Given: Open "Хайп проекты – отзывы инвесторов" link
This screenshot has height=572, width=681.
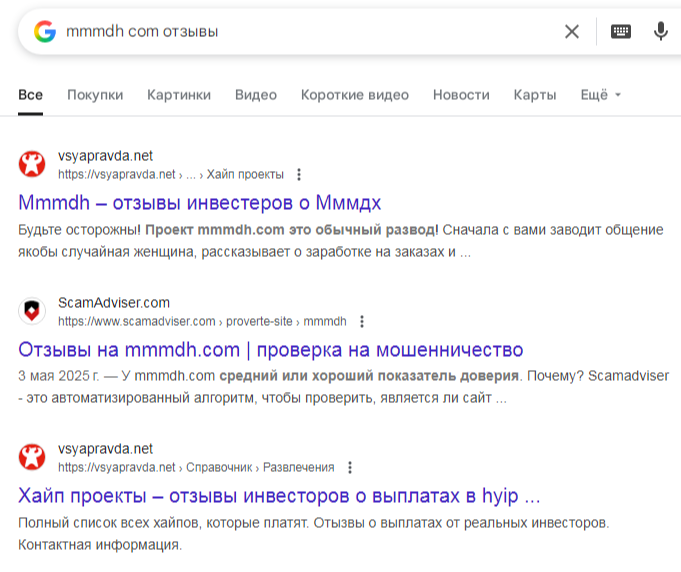Looking at the screenshot, I should tap(279, 496).
